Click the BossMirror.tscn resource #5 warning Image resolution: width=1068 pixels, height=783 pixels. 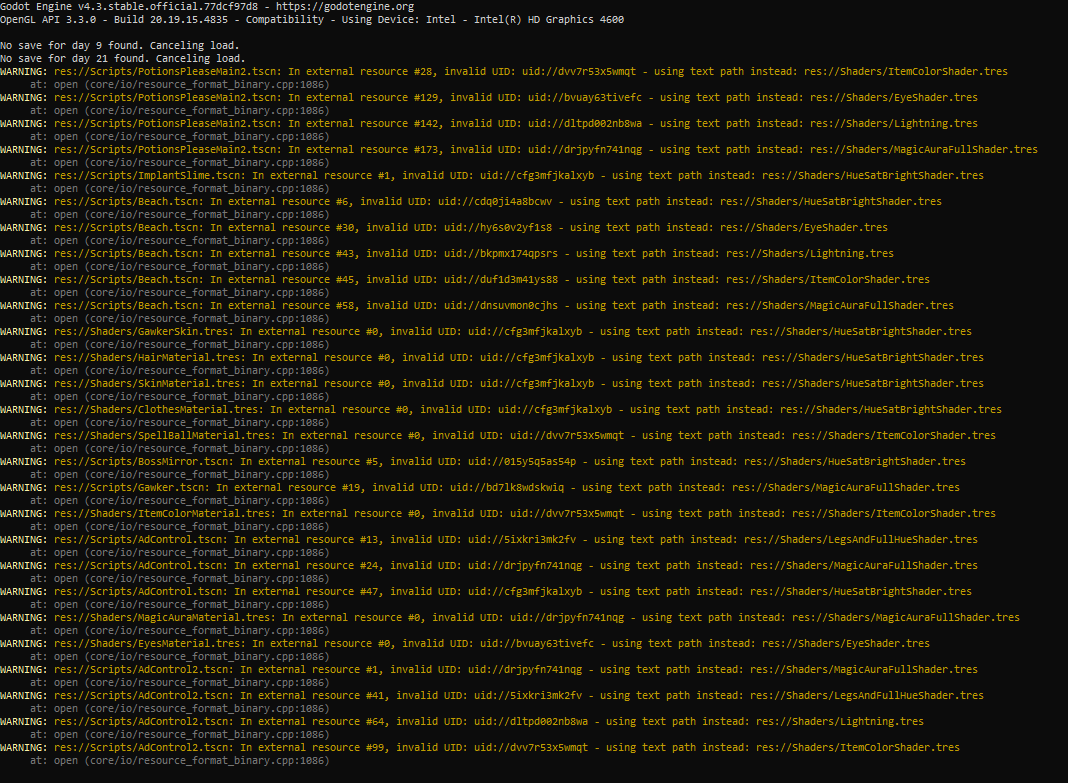pyautogui.click(x=483, y=462)
